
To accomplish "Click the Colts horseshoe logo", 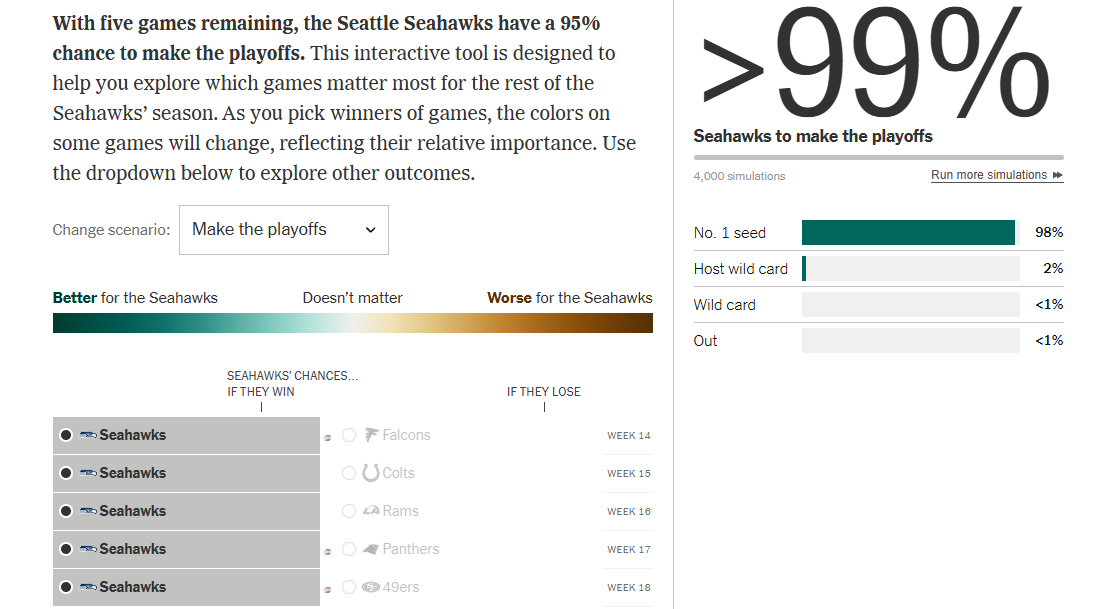I will tap(371, 473).
